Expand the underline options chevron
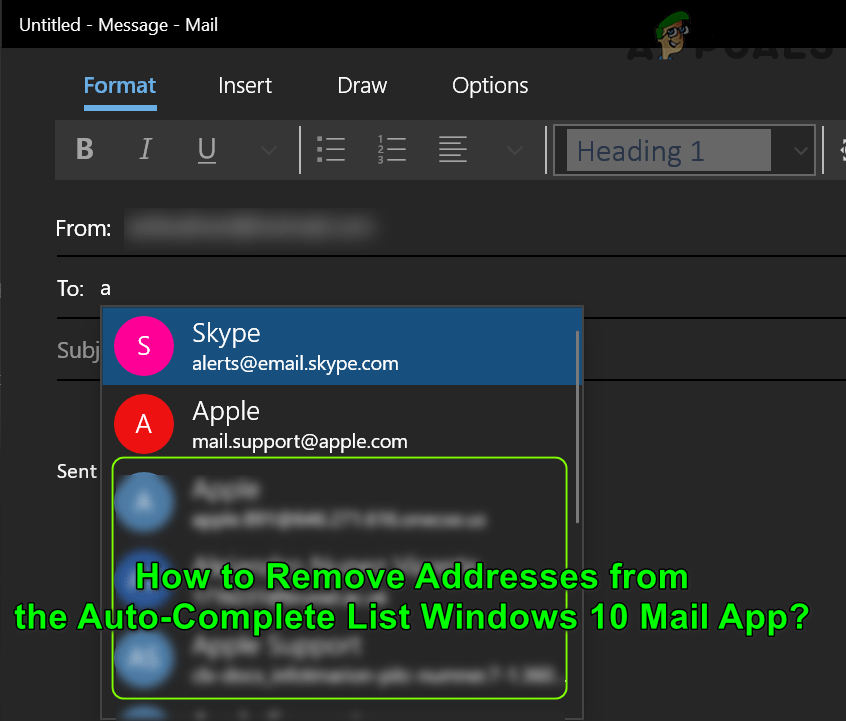Image resolution: width=846 pixels, height=721 pixels. [267, 149]
